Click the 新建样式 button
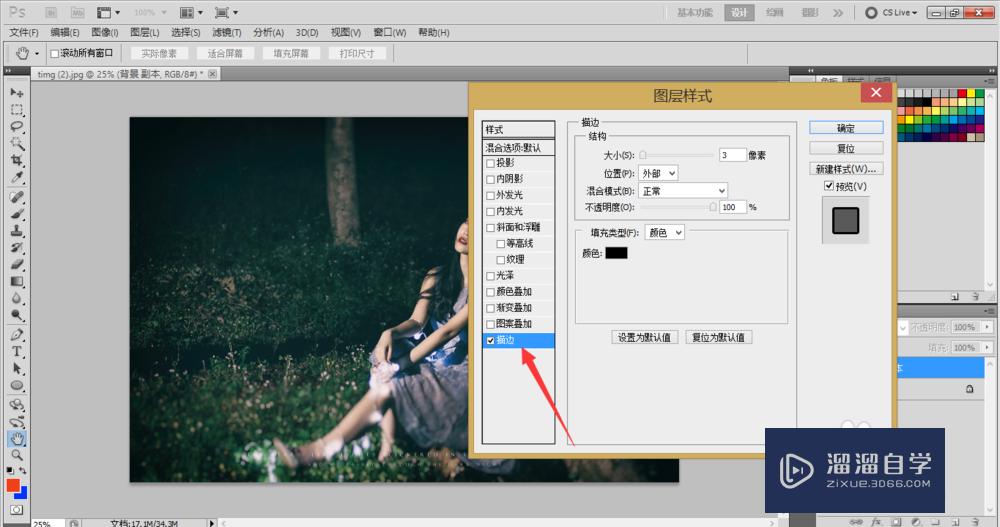 (846, 168)
